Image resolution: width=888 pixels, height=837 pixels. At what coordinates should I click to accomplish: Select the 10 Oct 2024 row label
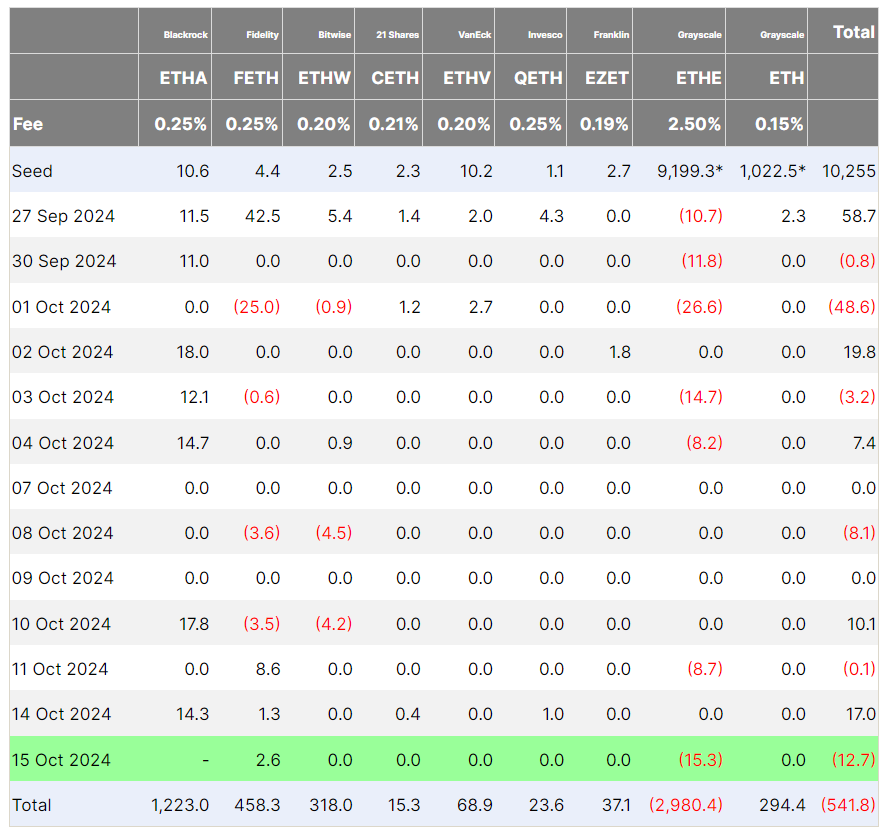tap(62, 624)
